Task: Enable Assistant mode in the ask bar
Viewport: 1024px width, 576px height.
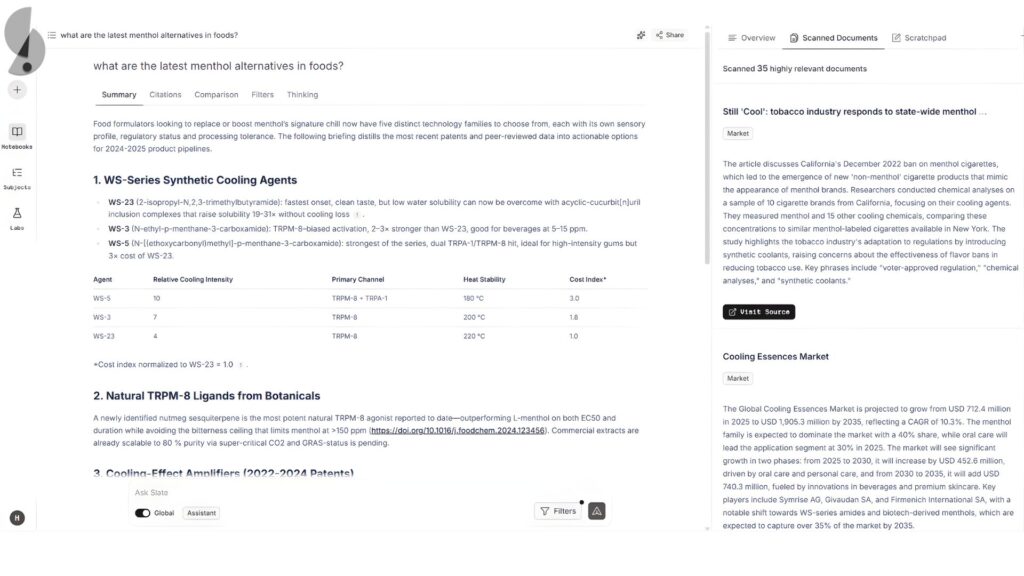Action: (201, 513)
